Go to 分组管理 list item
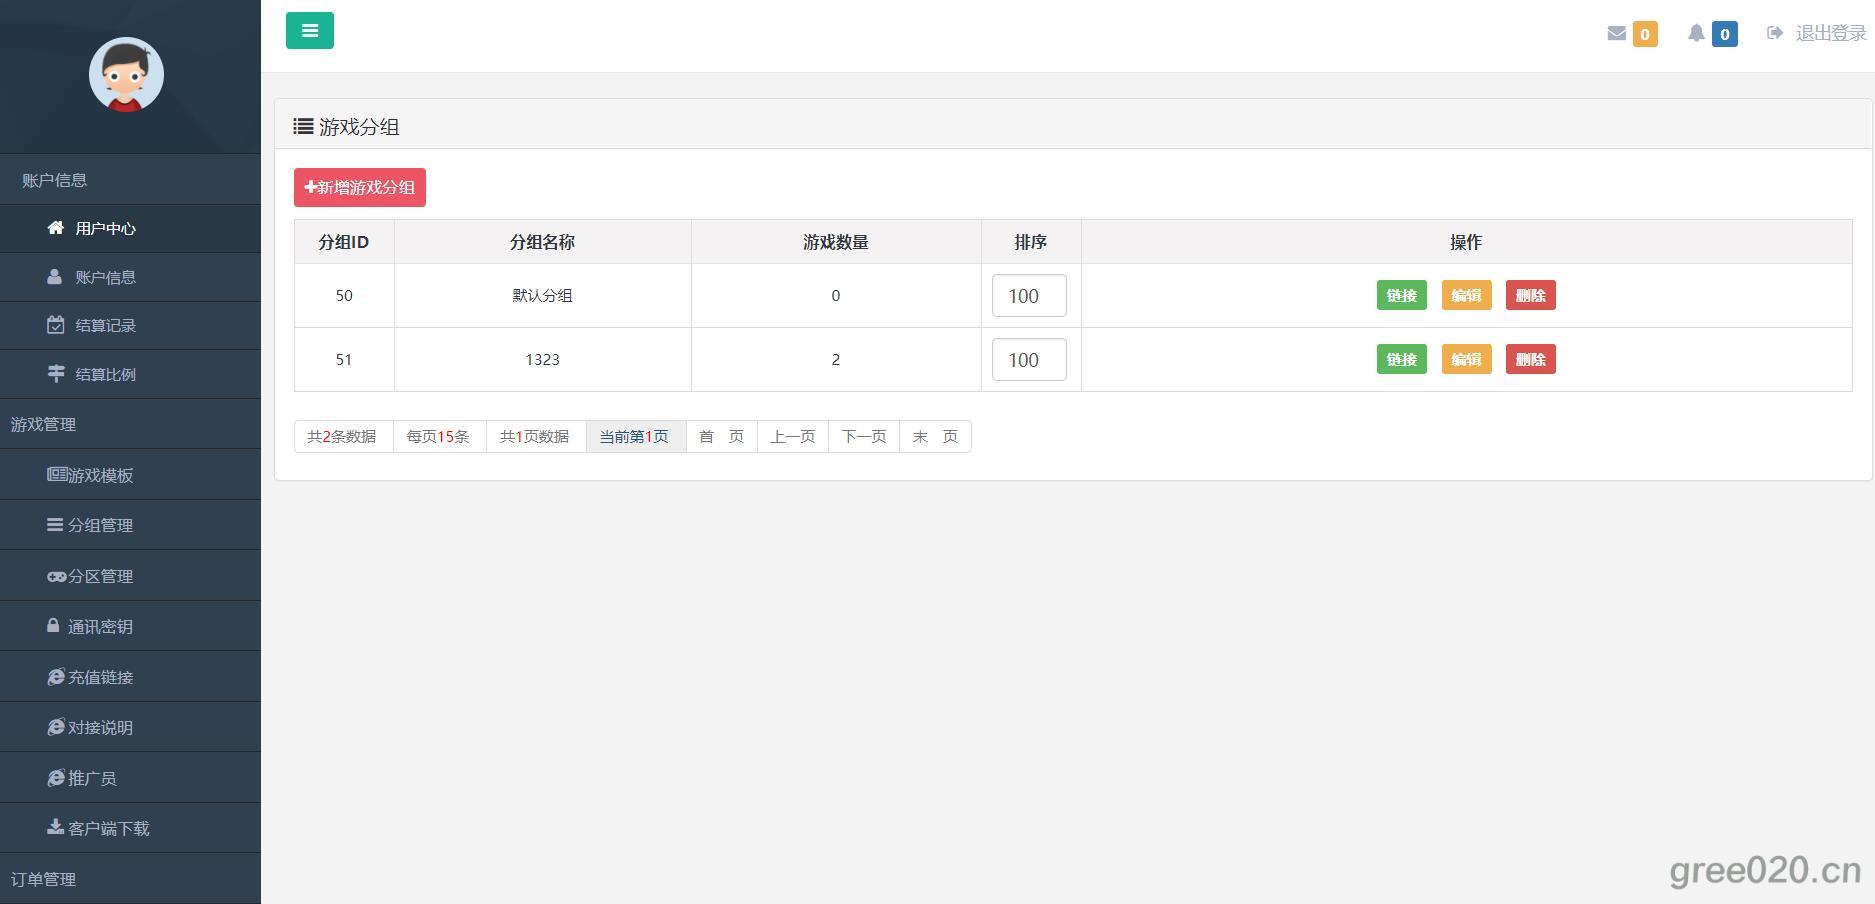The width and height of the screenshot is (1875, 904). pyautogui.click(x=91, y=526)
